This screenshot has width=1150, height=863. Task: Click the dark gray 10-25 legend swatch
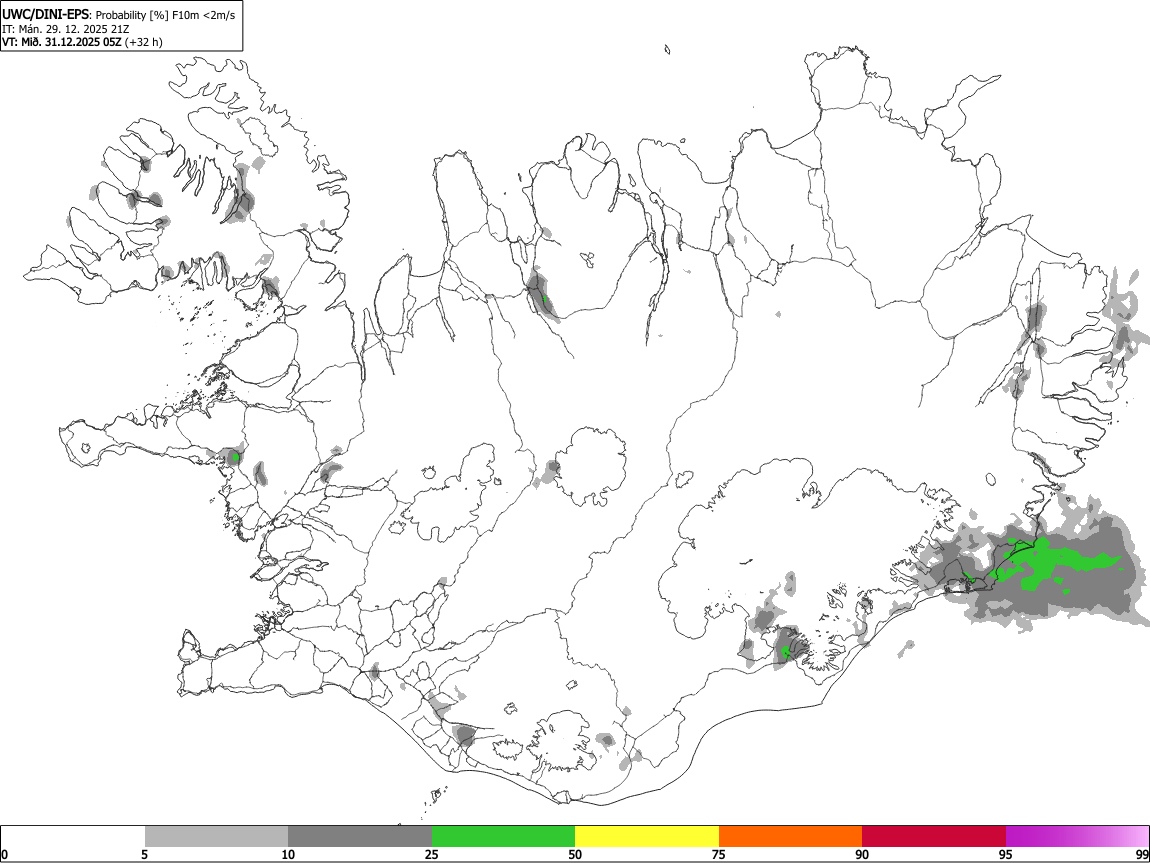tap(360, 836)
